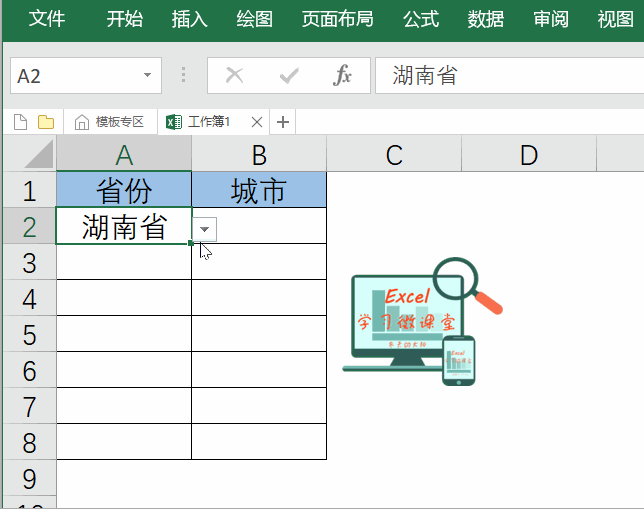The height and width of the screenshot is (509, 644).
Task: Open the 公式 ribbon tab
Action: [x=421, y=19]
